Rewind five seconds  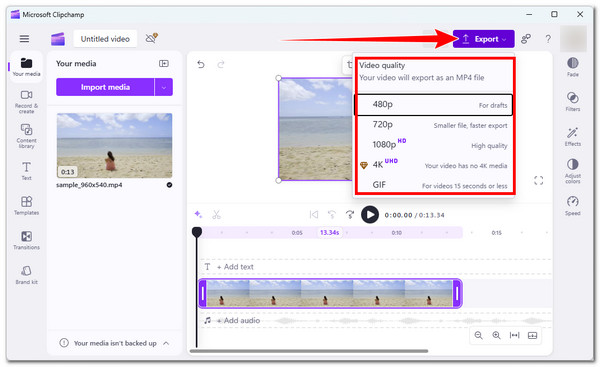tap(332, 215)
